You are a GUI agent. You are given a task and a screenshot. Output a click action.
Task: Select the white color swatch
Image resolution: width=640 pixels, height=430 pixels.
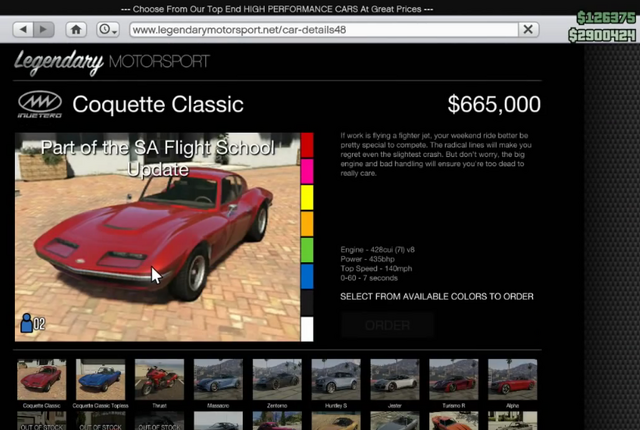[x=307, y=329]
